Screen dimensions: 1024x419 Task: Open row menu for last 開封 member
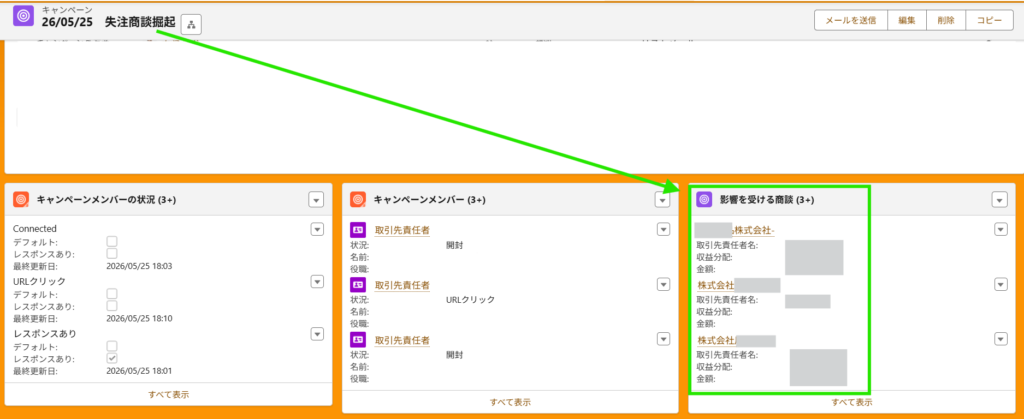tap(664, 339)
